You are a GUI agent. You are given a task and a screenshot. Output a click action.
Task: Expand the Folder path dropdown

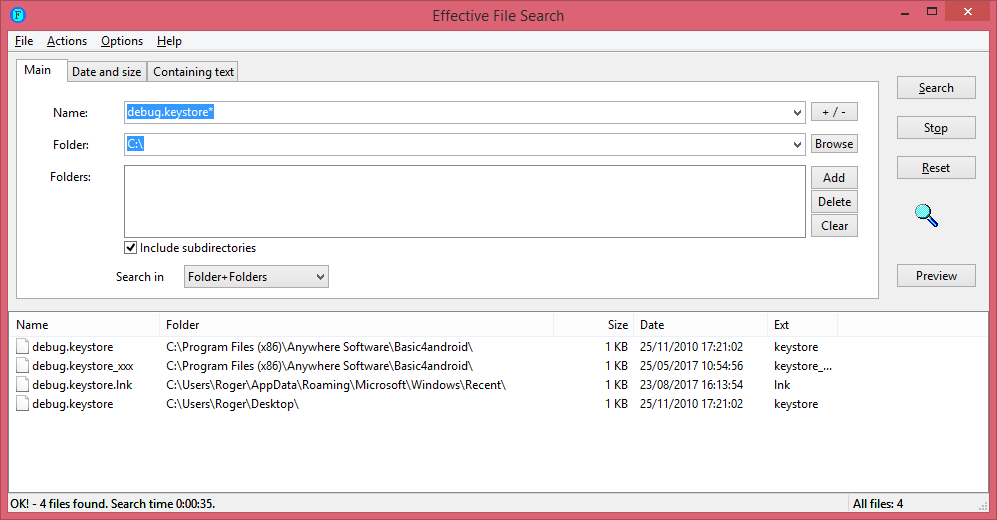[797, 145]
